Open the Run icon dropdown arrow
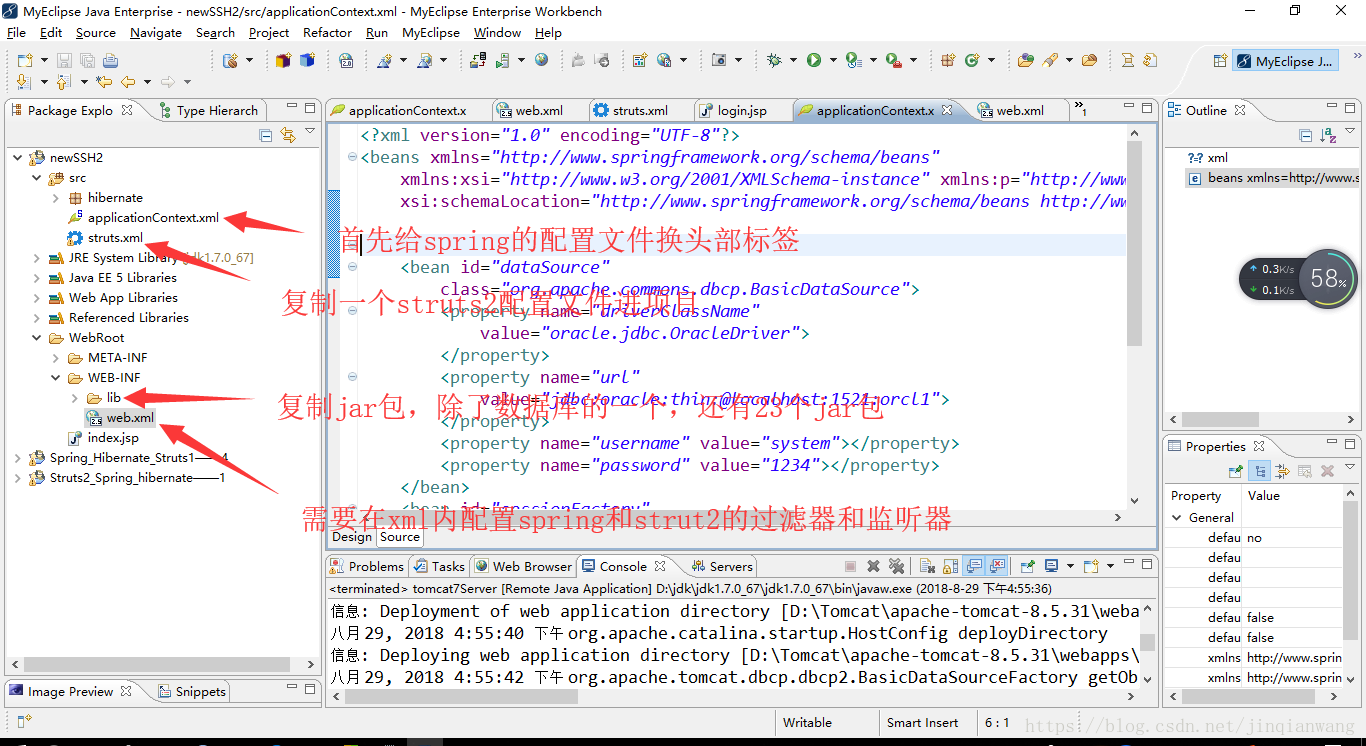 point(832,61)
